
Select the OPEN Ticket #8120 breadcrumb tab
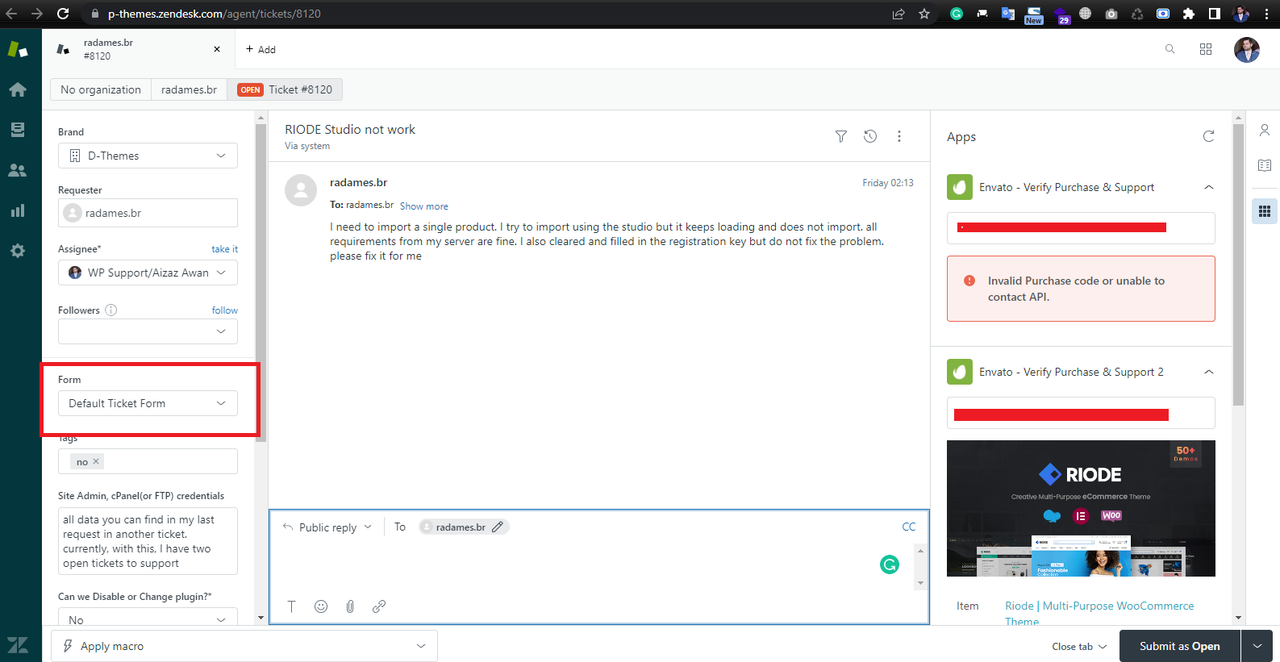click(285, 89)
